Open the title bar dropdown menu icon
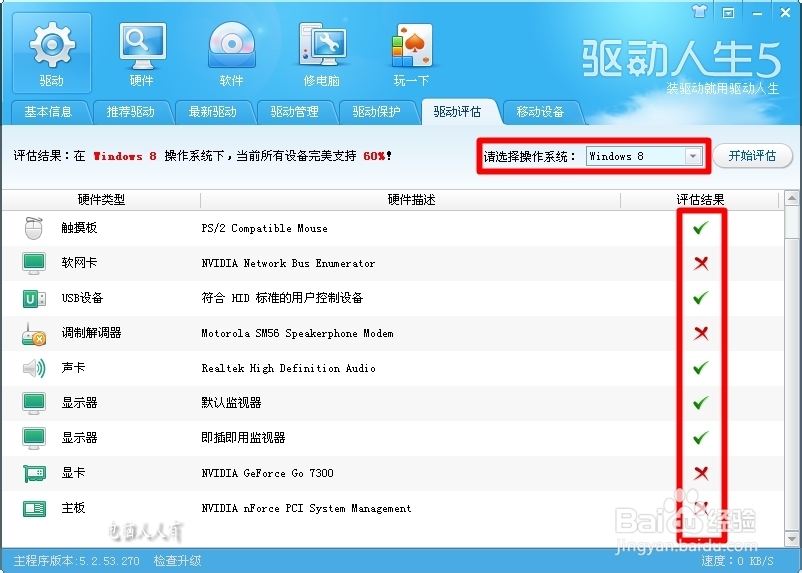 (728, 13)
